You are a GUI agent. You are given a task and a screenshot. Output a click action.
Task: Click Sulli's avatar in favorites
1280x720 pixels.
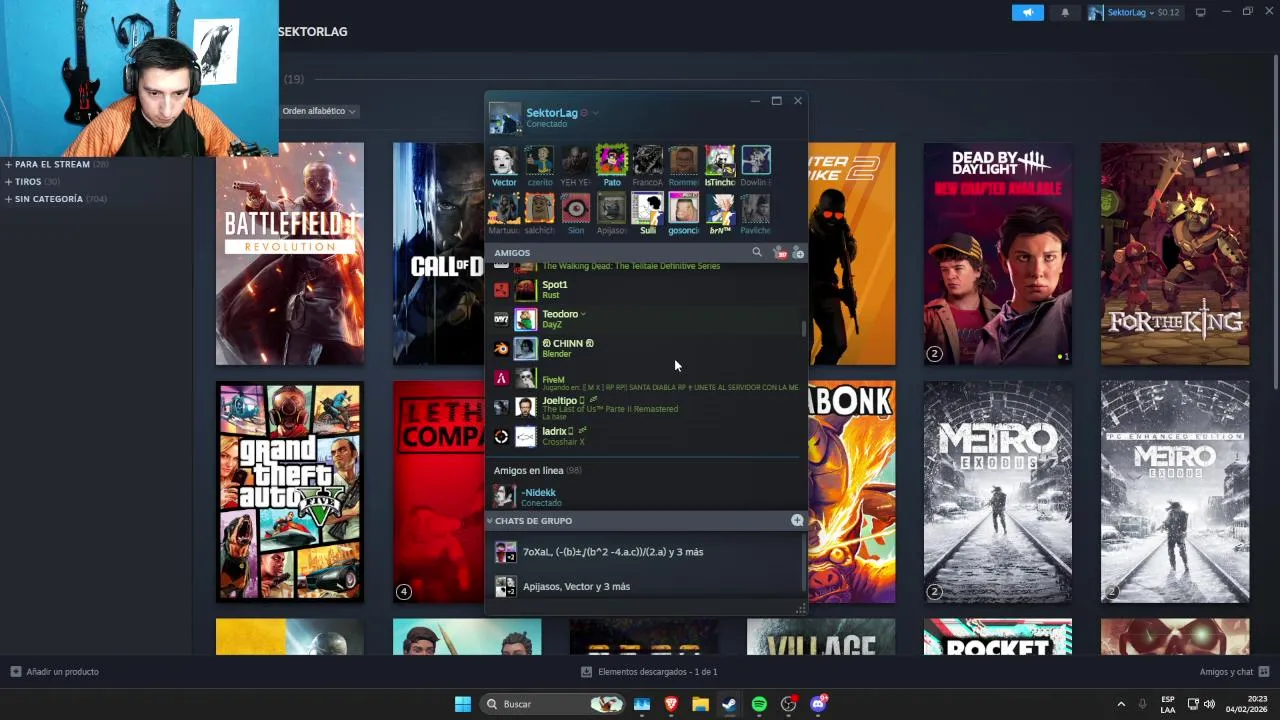click(648, 208)
